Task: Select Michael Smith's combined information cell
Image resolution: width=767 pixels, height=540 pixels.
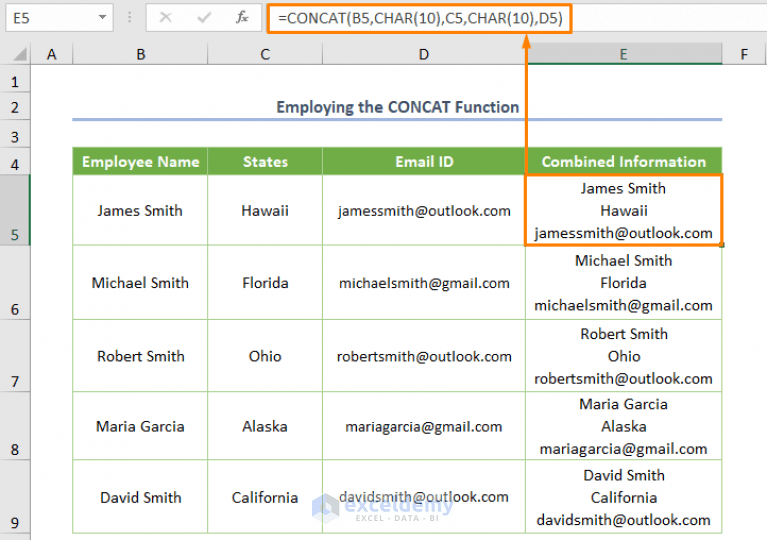Action: click(x=624, y=283)
